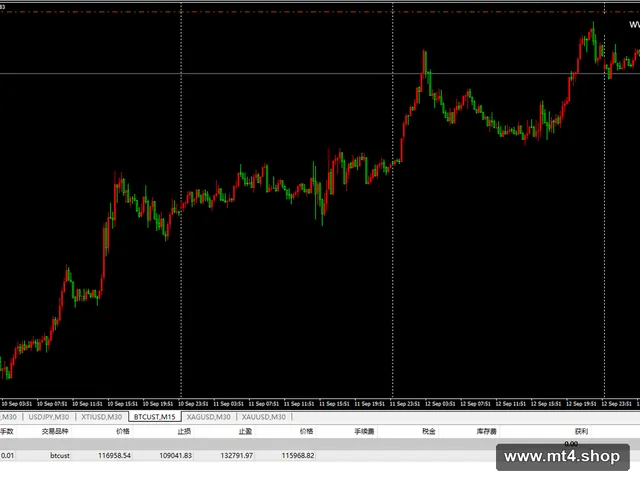
Task: Sort orders by the 手数 column header
Action: tap(7, 431)
